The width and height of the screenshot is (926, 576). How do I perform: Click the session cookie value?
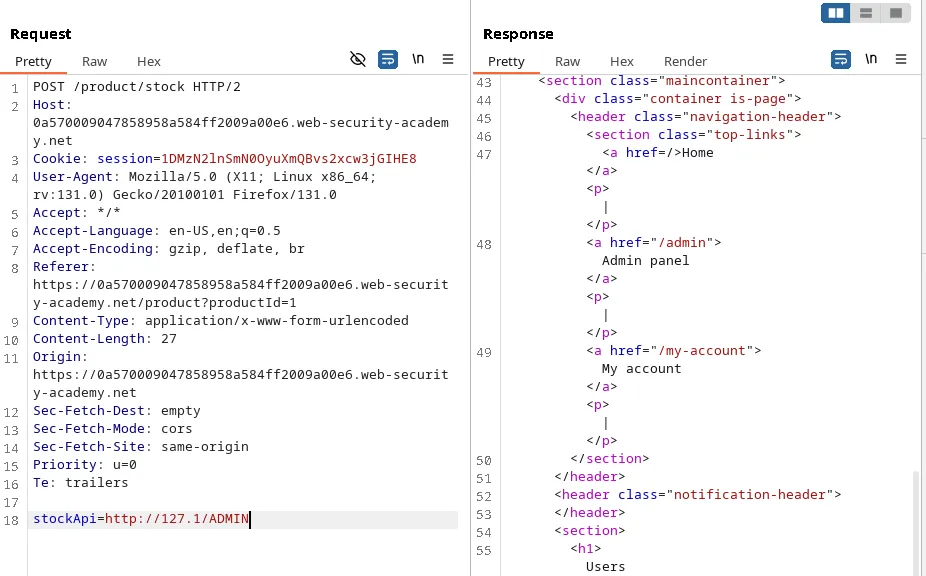coord(289,159)
